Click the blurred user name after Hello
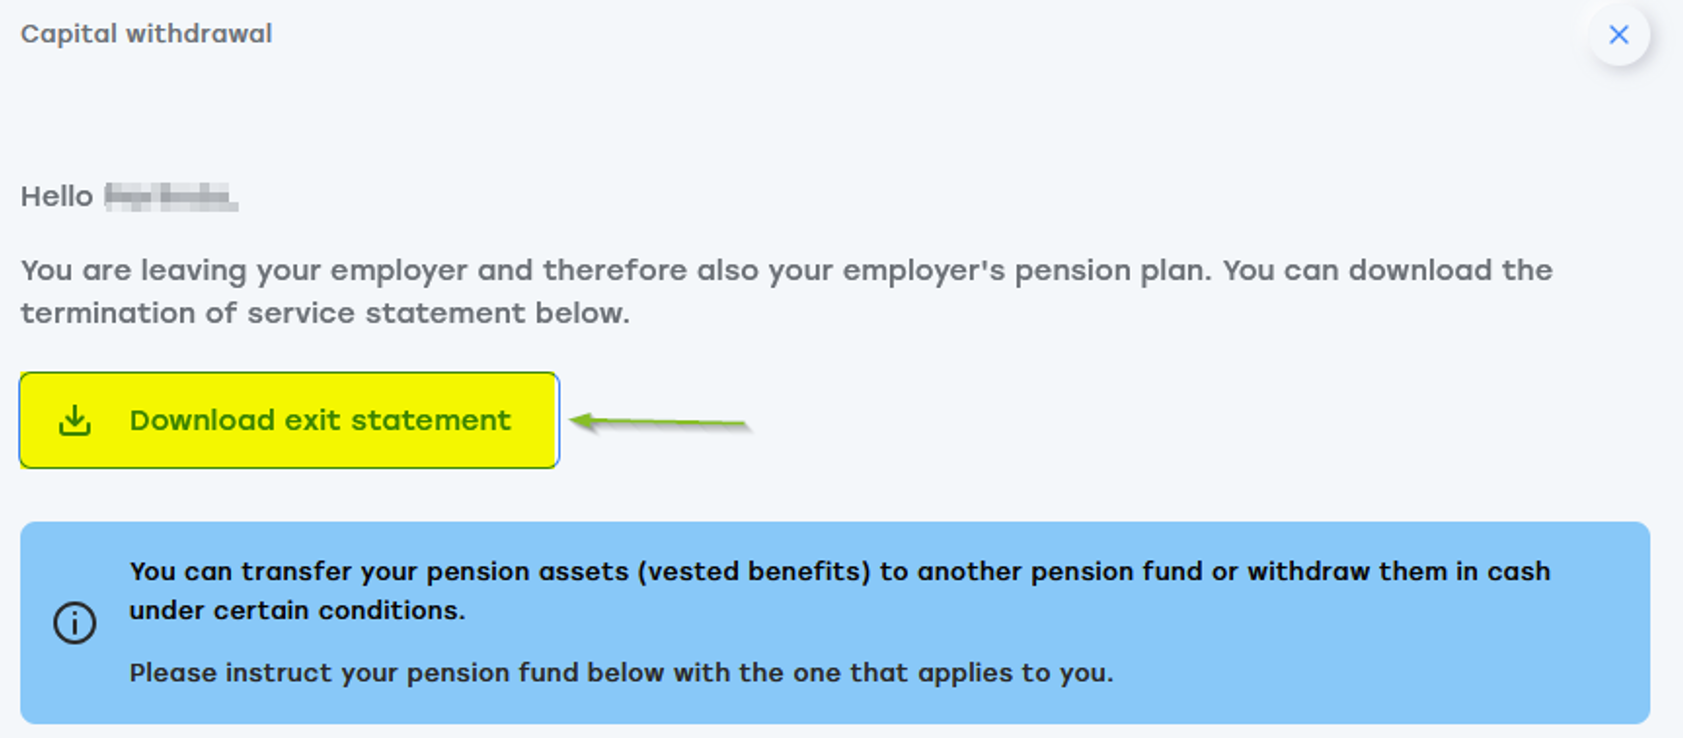 point(171,197)
